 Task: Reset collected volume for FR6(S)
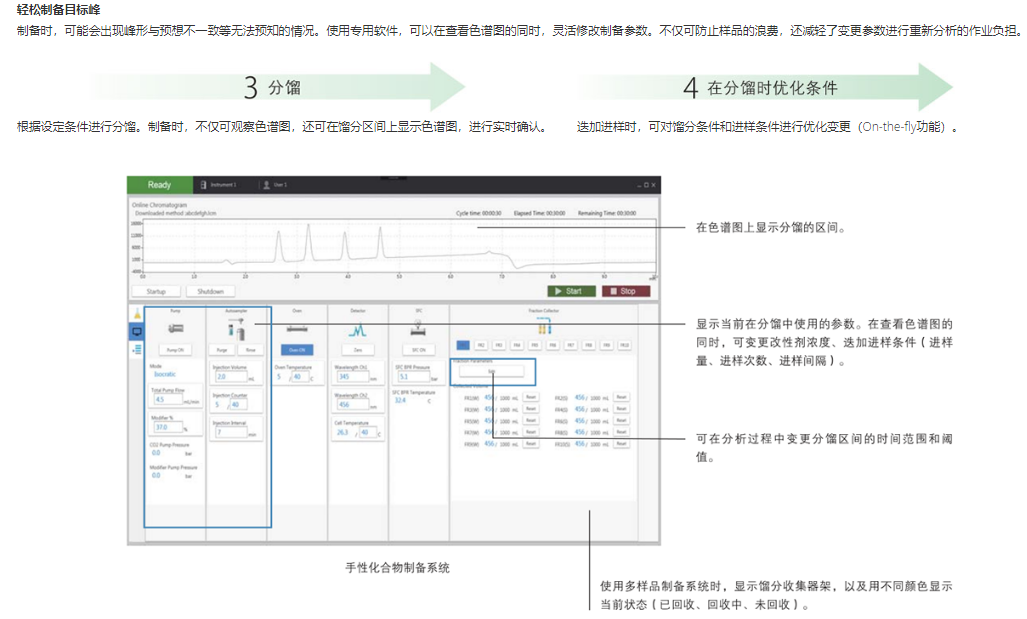[622, 421]
